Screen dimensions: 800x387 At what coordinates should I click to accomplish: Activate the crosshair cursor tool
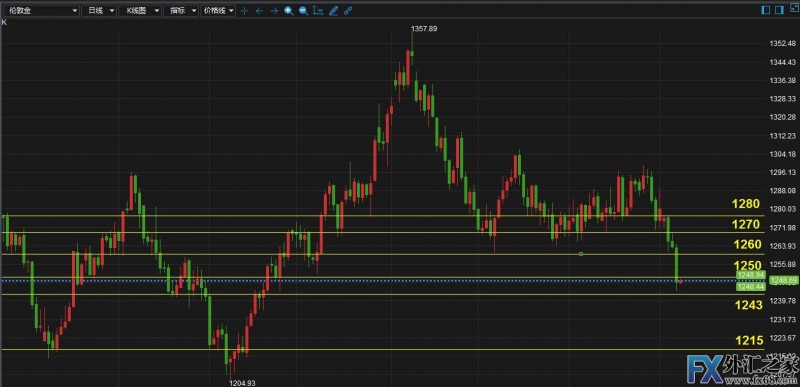pos(244,11)
